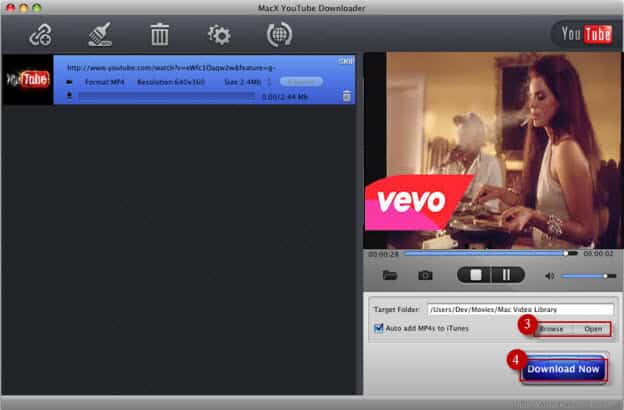
Task: Pause the preview video
Action: click(x=507, y=275)
